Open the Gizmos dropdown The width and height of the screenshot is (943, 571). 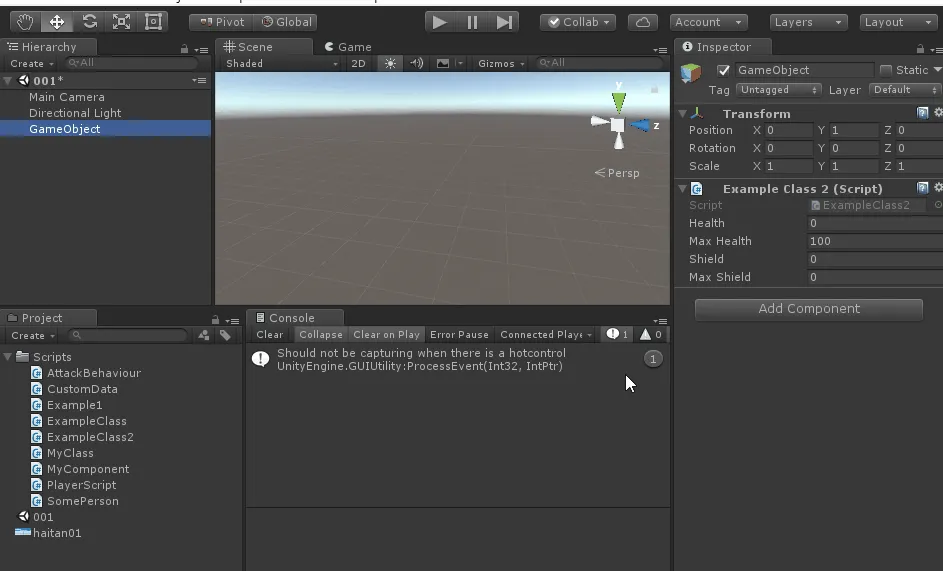(501, 63)
